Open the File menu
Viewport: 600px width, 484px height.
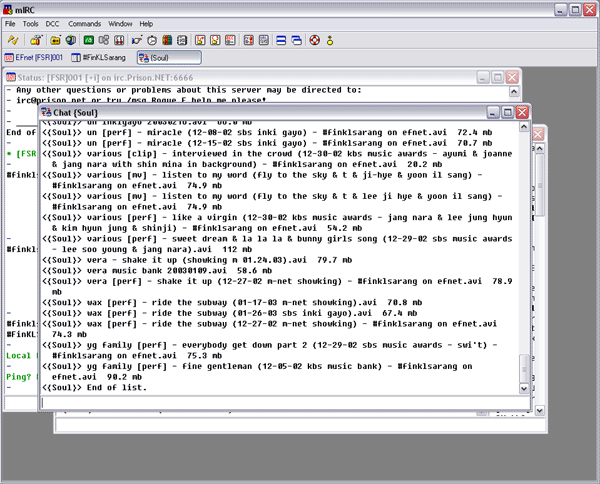tap(10, 23)
